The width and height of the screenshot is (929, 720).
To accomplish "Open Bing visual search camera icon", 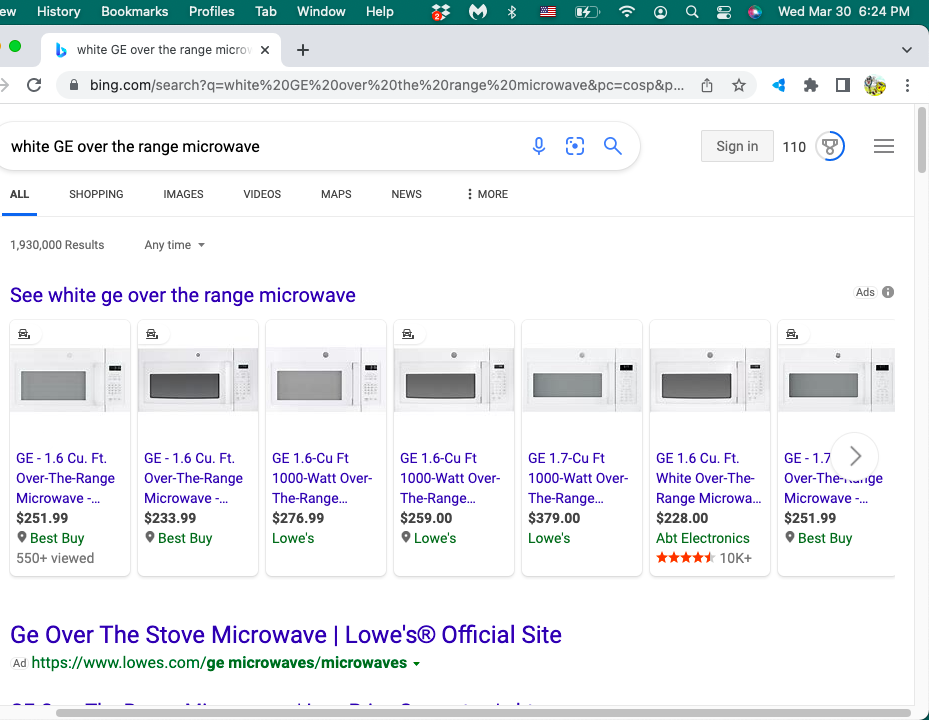I will click(575, 147).
